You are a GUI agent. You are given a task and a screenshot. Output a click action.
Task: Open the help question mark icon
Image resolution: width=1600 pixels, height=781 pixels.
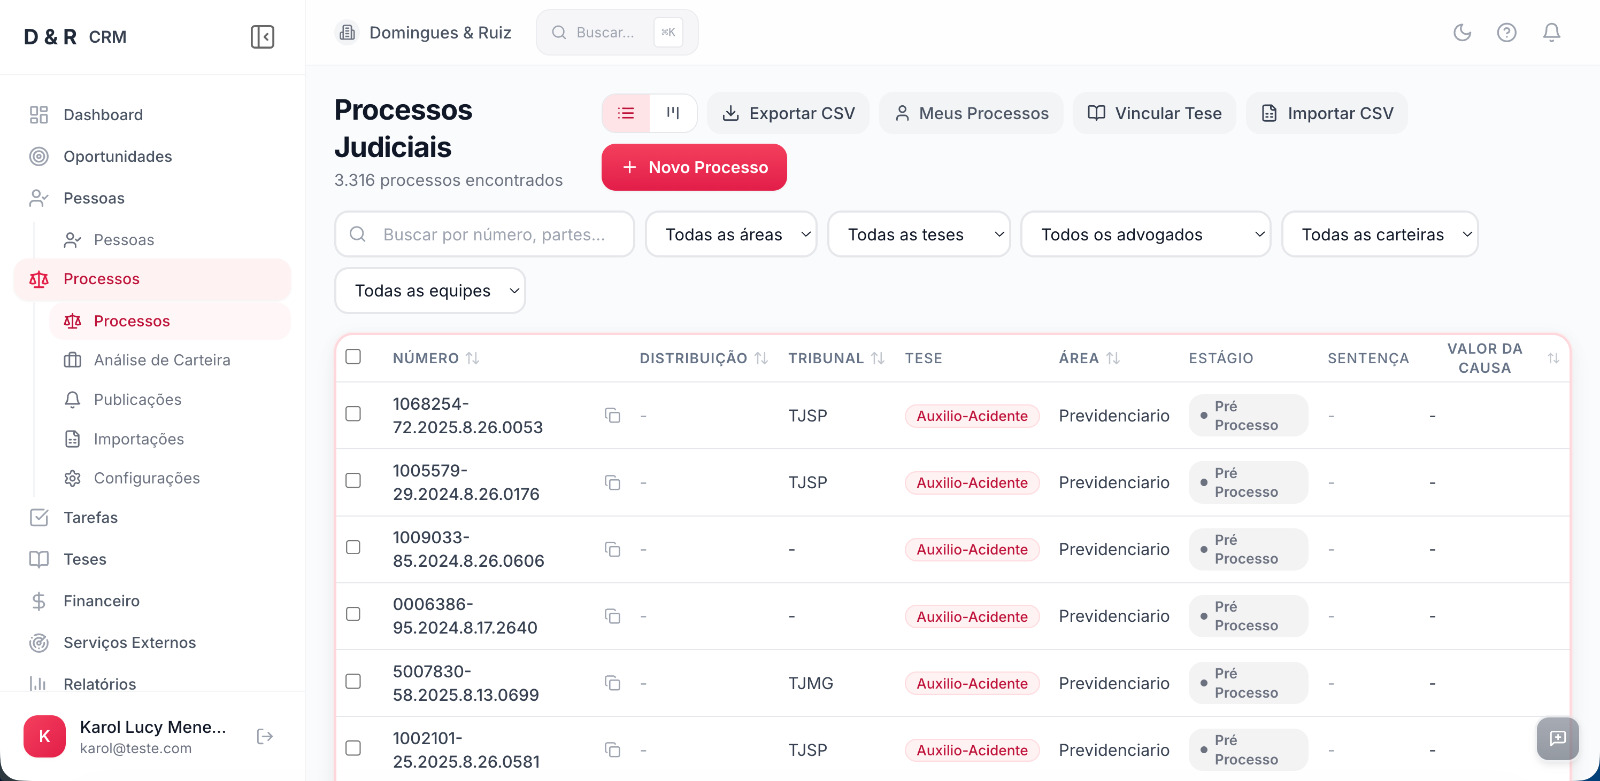click(1506, 32)
